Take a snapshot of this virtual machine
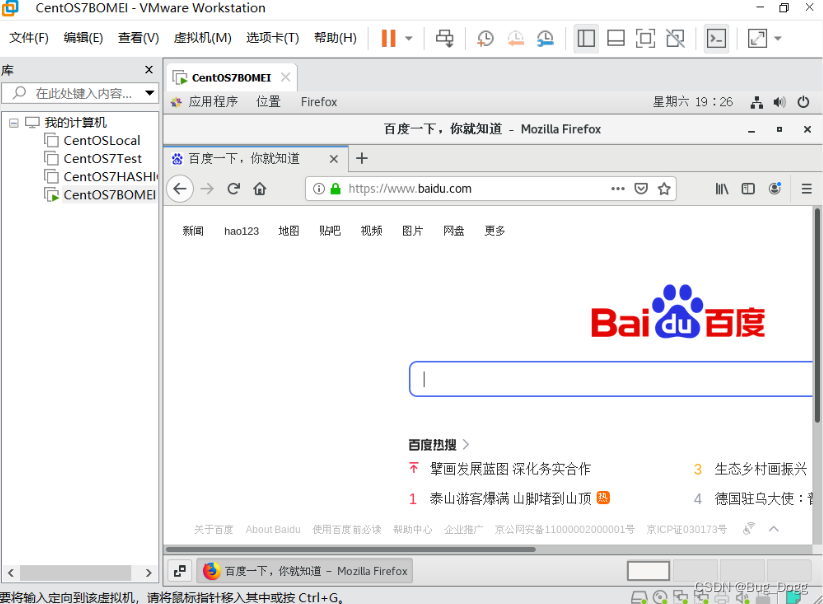The image size is (823, 604). pyautogui.click(x=485, y=38)
